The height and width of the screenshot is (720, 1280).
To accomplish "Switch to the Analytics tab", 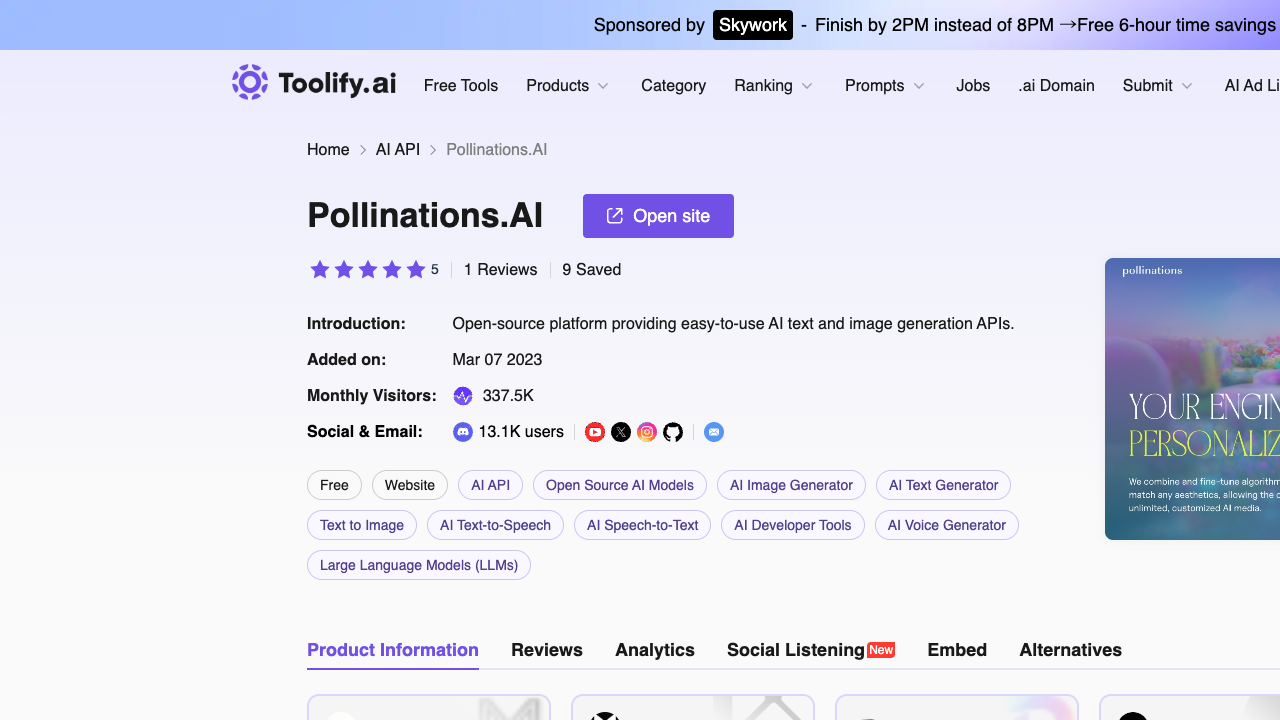I will coord(655,650).
